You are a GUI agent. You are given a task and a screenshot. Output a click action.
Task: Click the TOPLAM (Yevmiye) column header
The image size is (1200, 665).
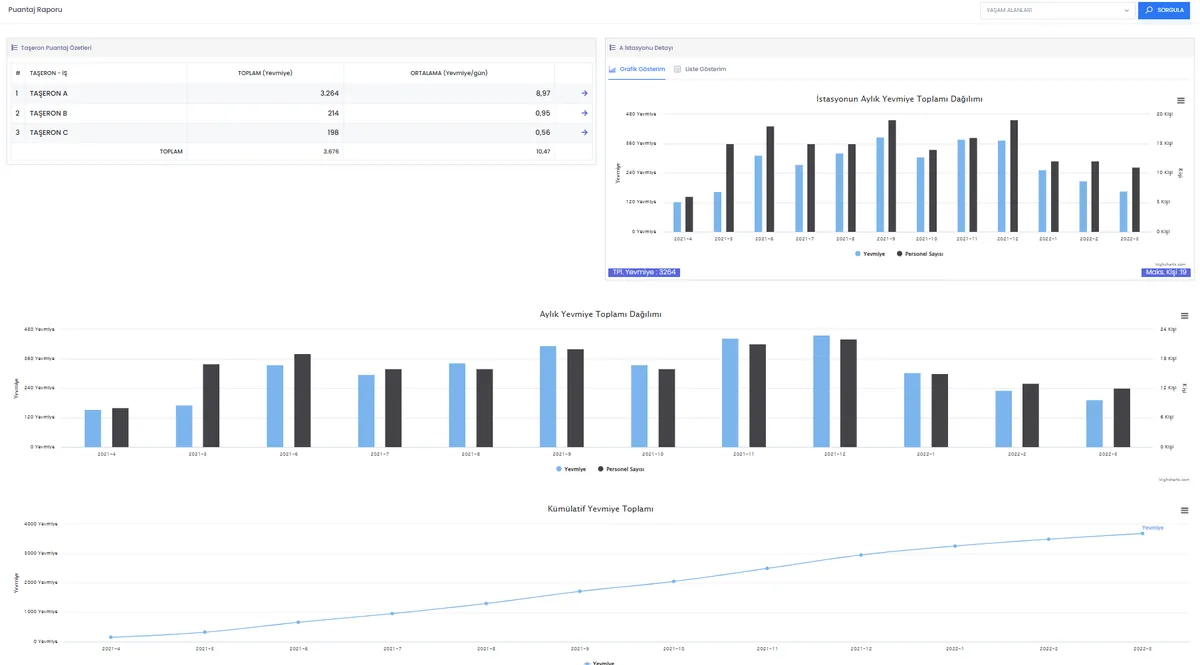click(x=265, y=73)
